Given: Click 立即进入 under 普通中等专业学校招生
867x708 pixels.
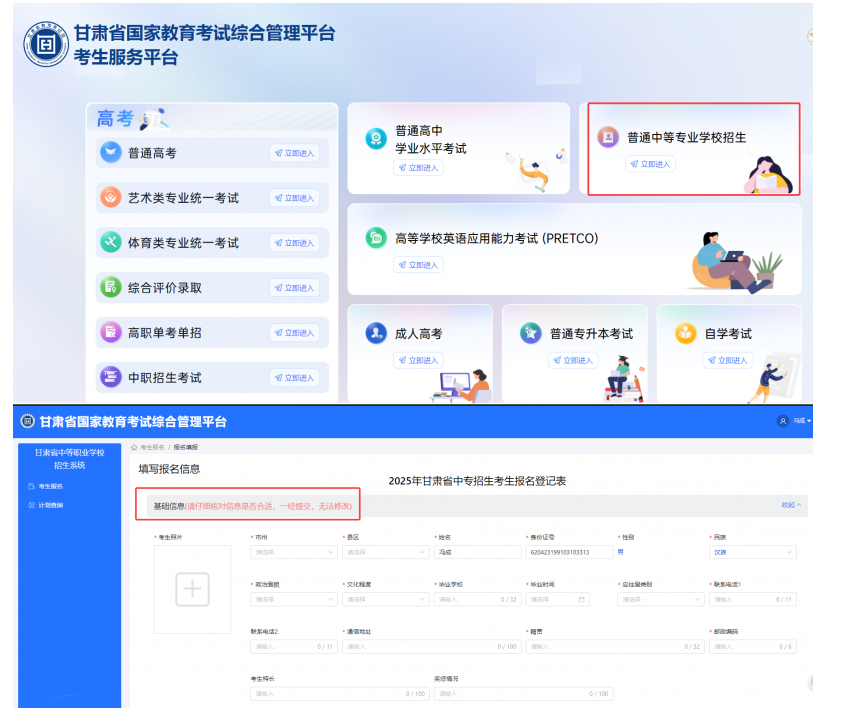Looking at the screenshot, I should point(651,164).
